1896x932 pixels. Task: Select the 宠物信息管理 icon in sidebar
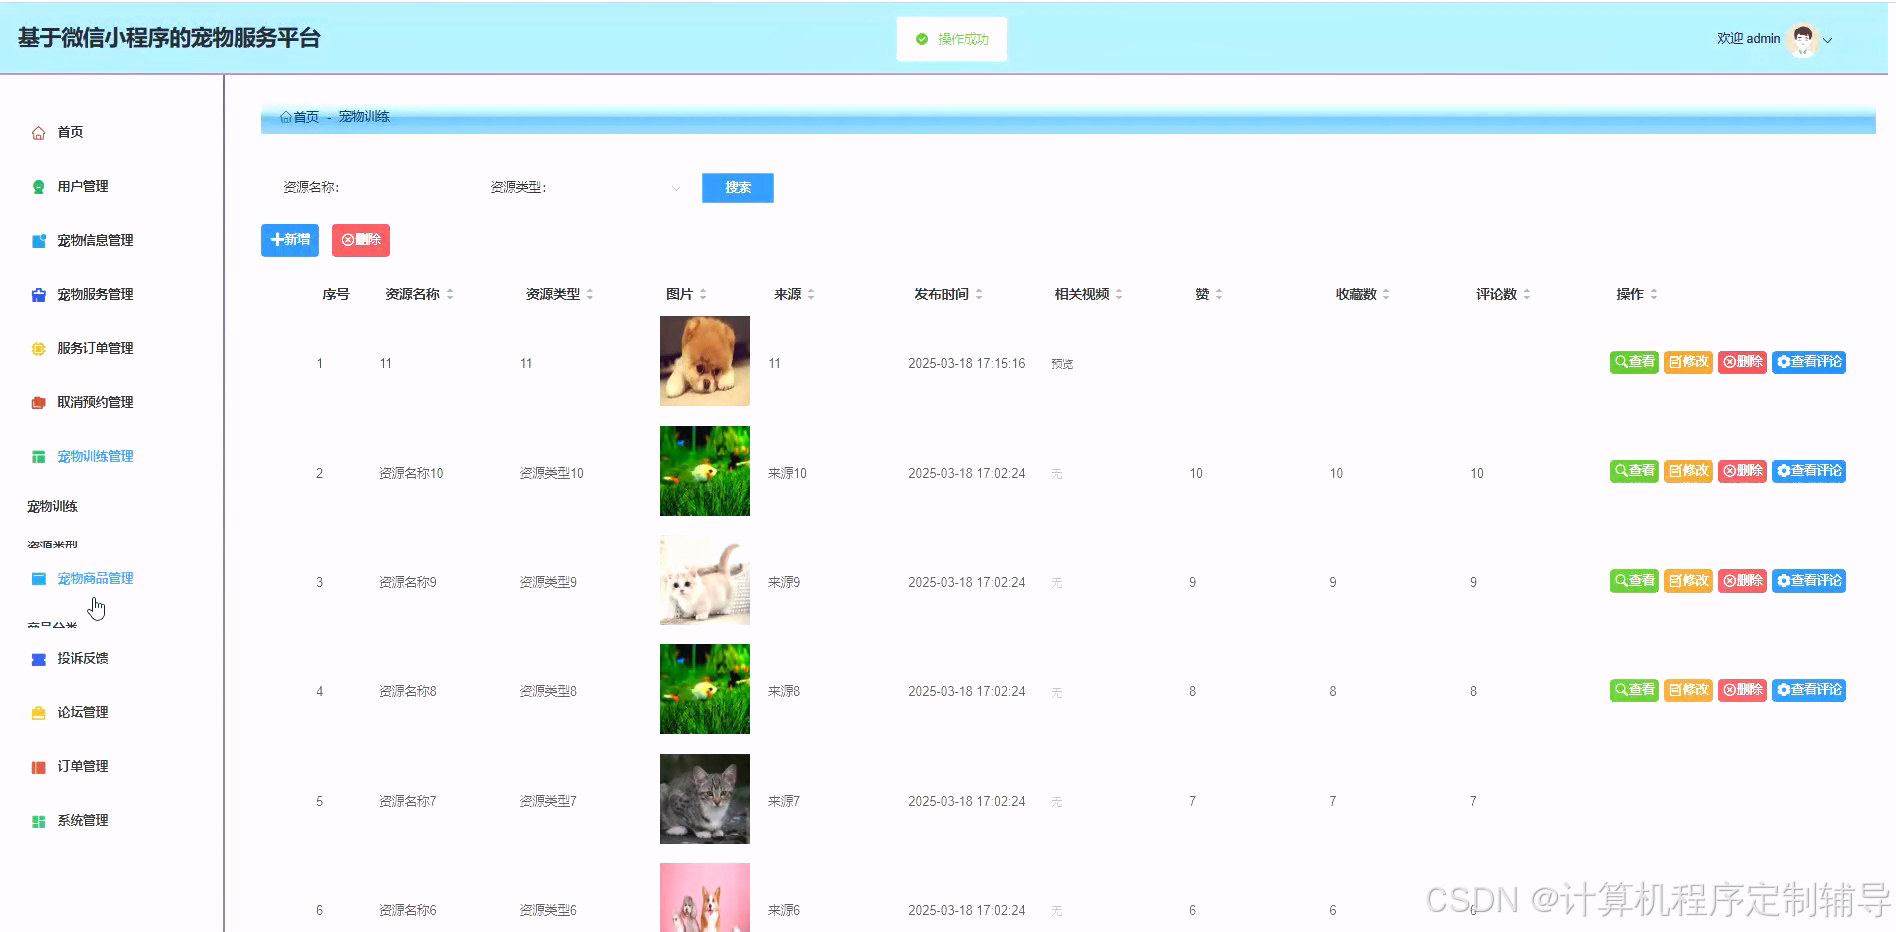pyautogui.click(x=37, y=240)
